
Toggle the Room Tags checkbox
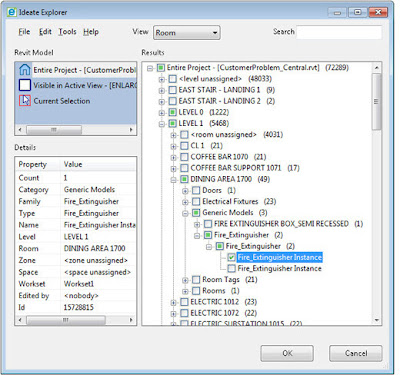tap(196, 280)
